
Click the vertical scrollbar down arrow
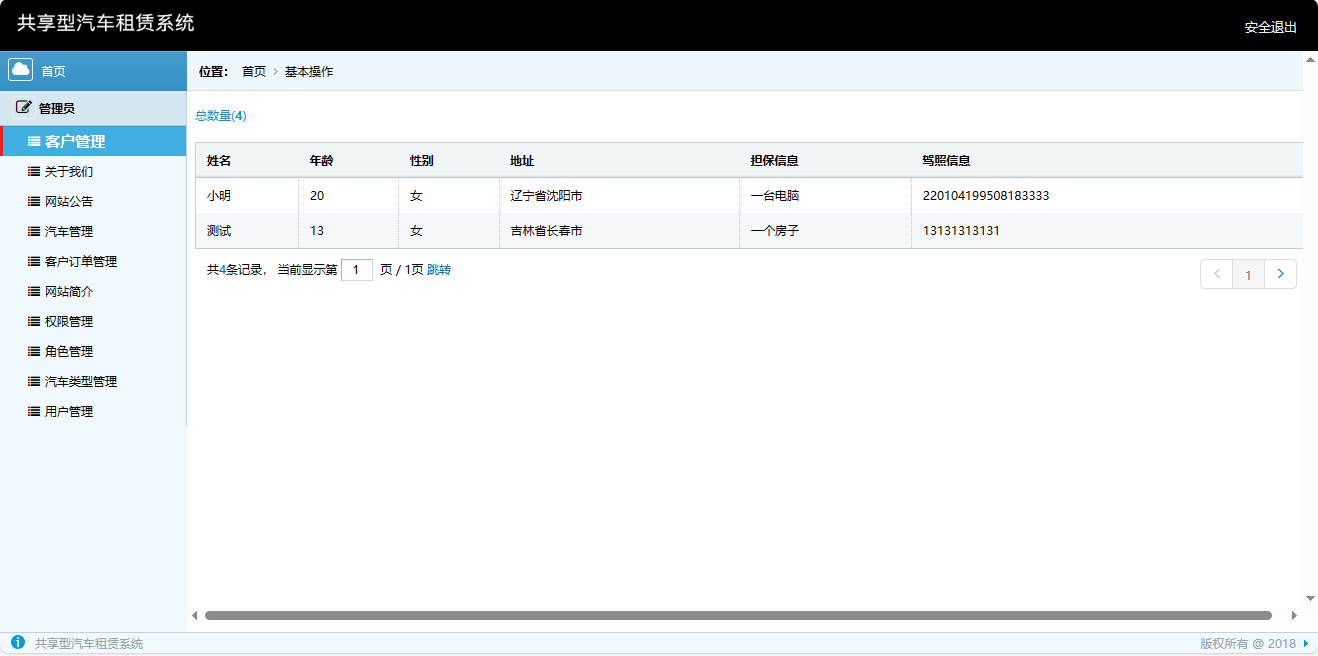(1310, 598)
